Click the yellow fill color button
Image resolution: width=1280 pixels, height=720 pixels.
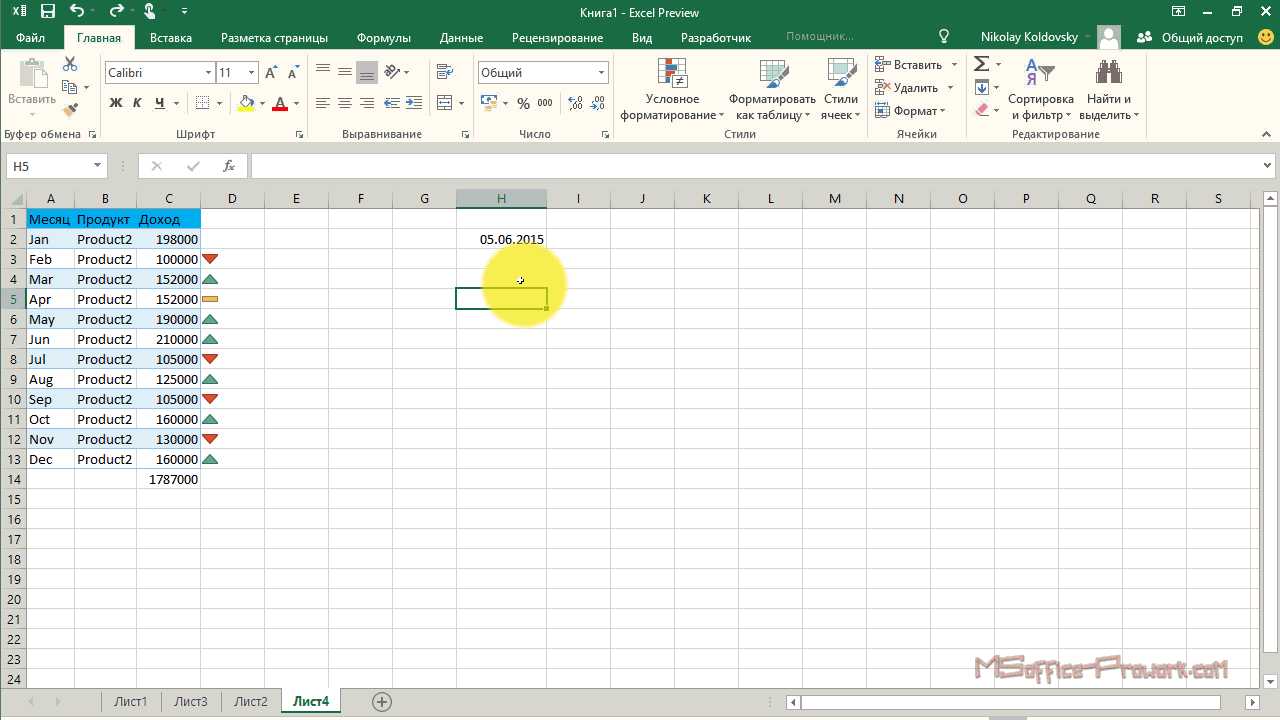pos(246,103)
